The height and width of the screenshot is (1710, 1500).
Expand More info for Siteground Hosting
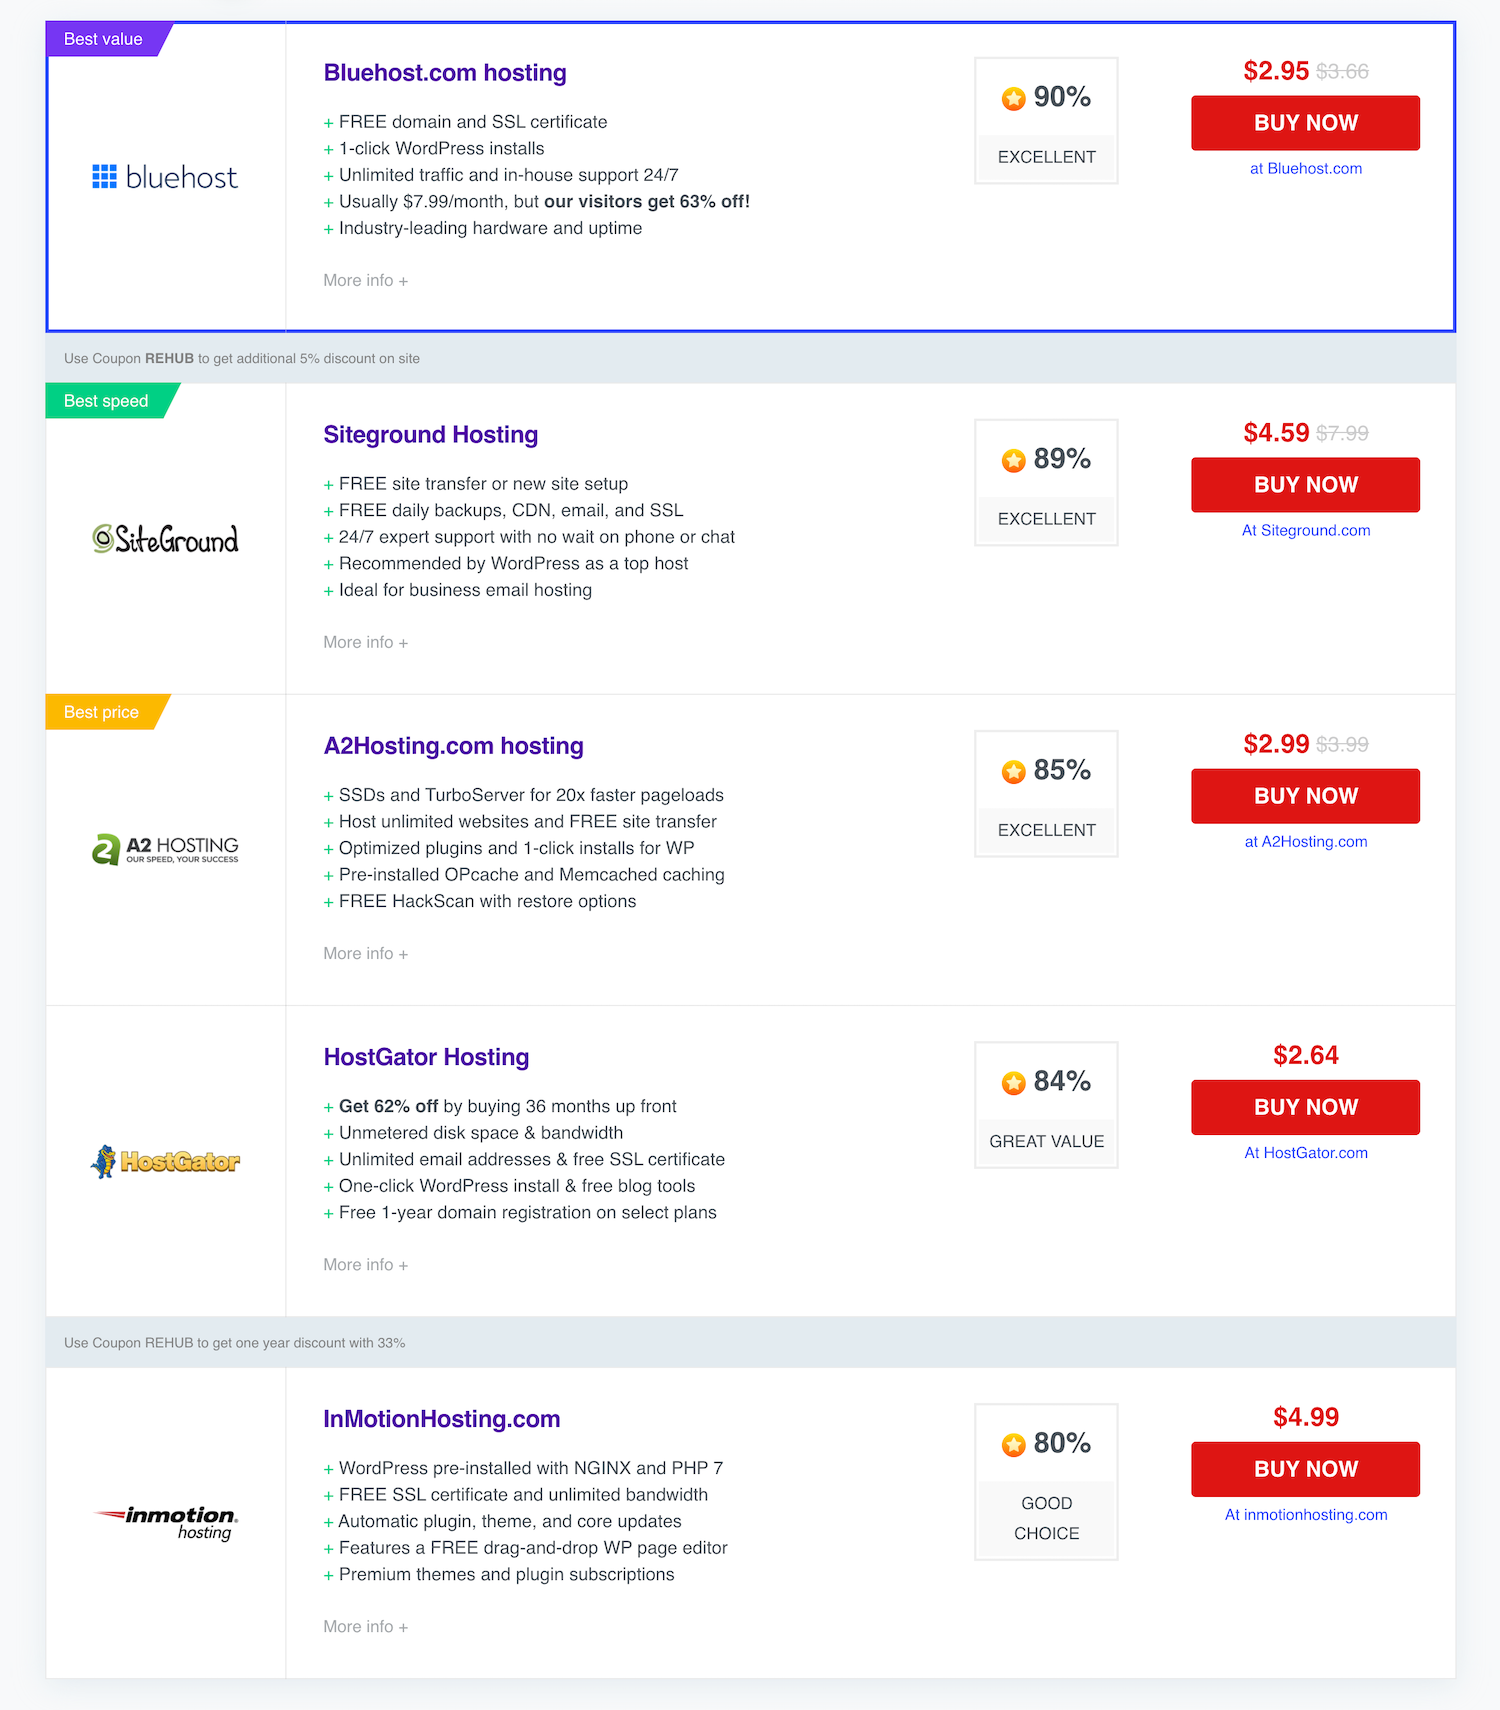coord(365,643)
